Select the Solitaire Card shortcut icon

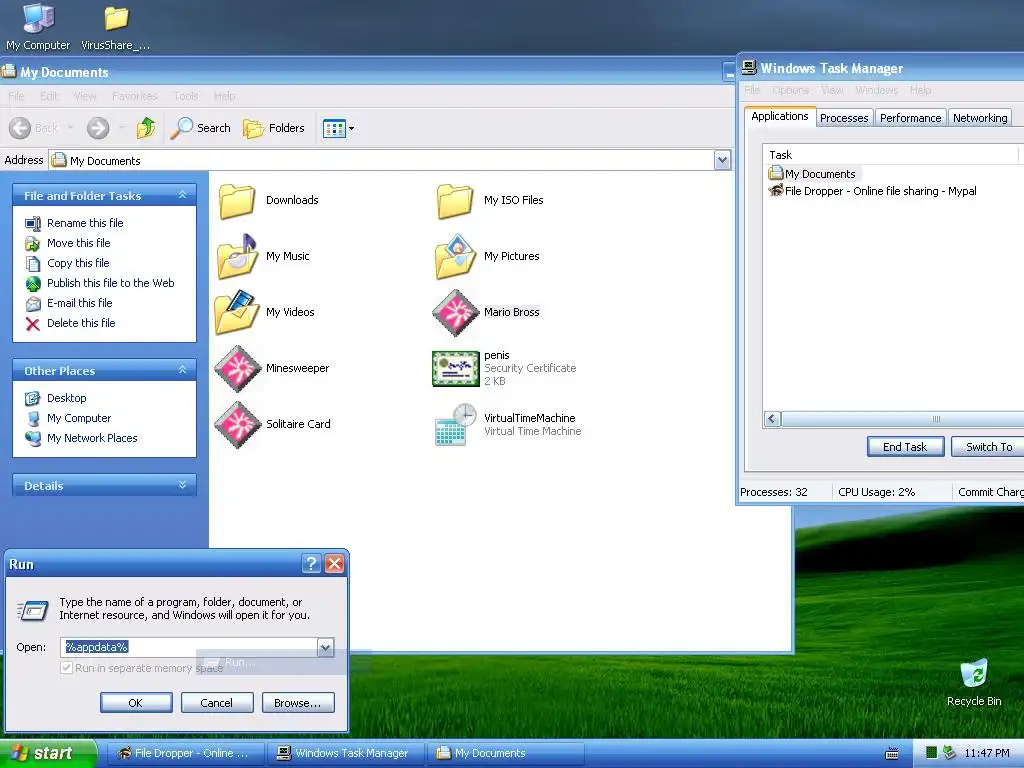coord(238,424)
